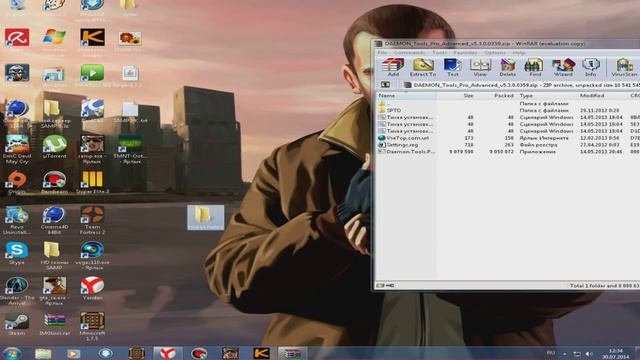Open the Windows Start menu

pyautogui.click(x=12, y=353)
